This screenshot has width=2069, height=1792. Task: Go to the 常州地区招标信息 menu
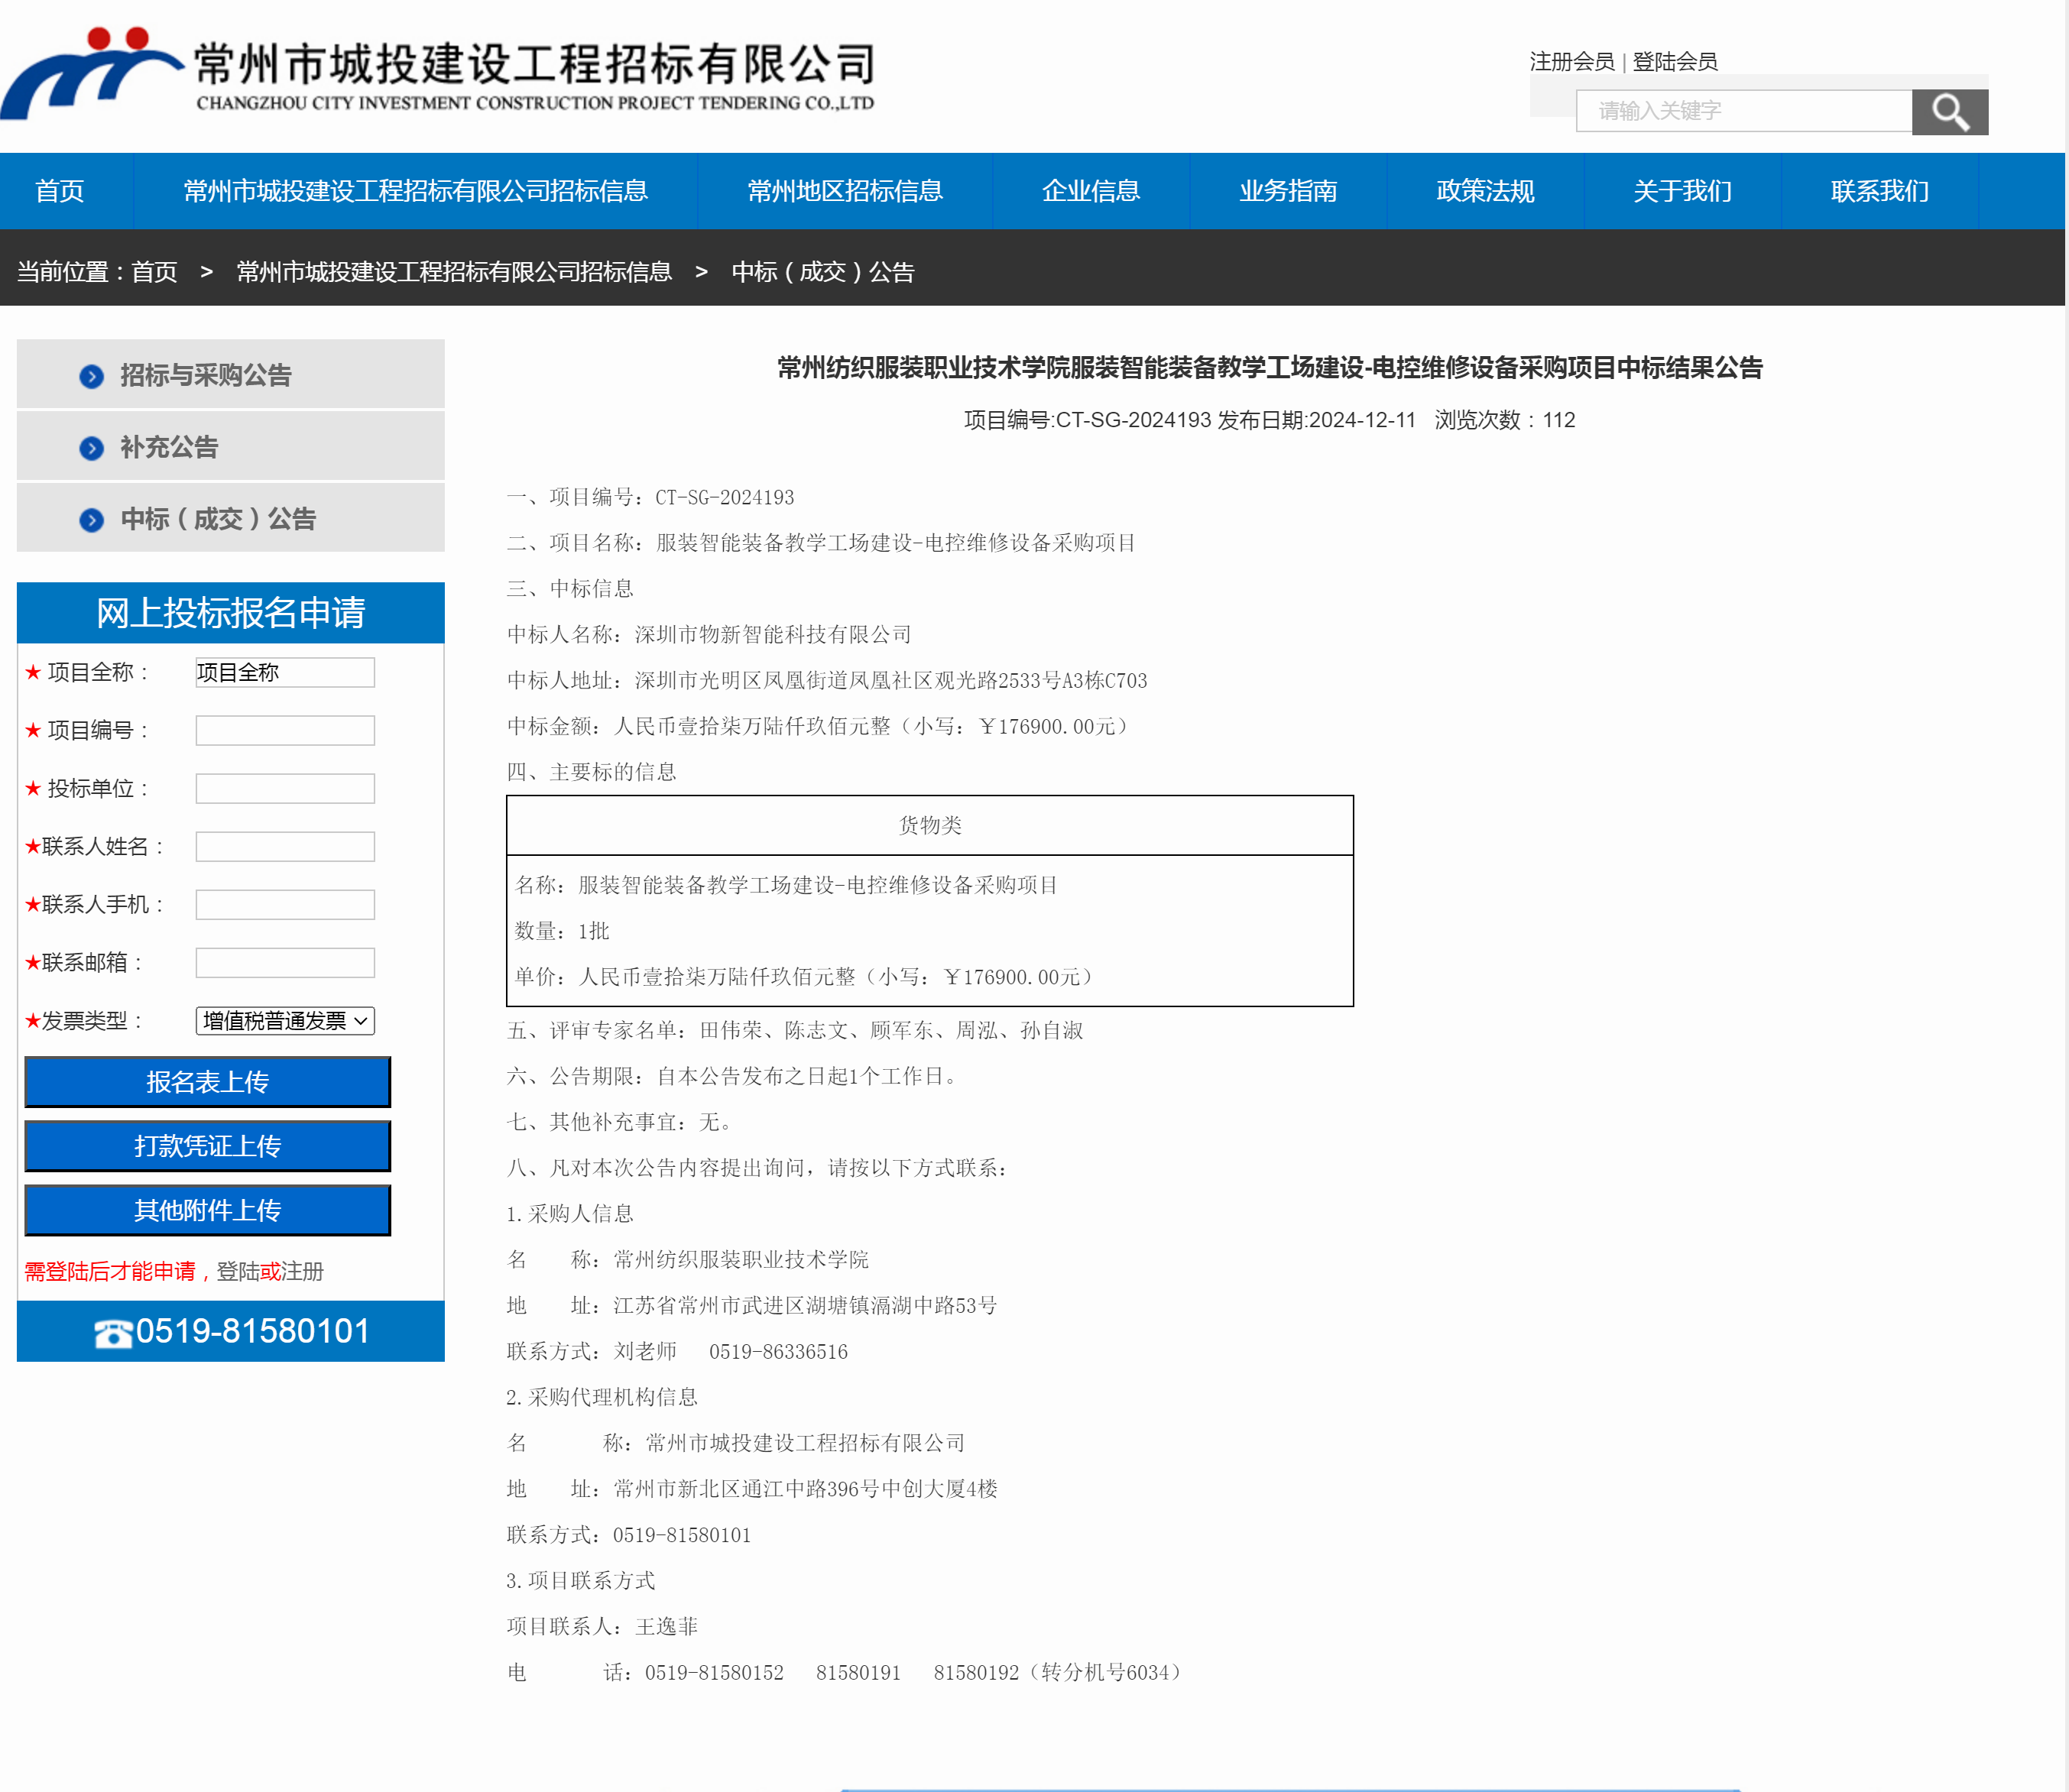(x=845, y=191)
